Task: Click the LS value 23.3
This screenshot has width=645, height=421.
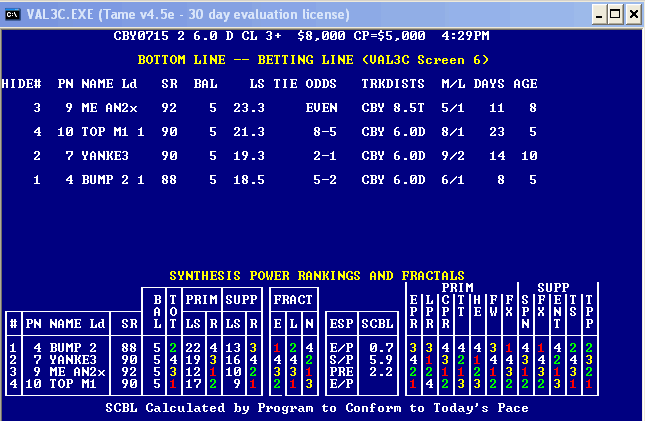Action: 249,108
